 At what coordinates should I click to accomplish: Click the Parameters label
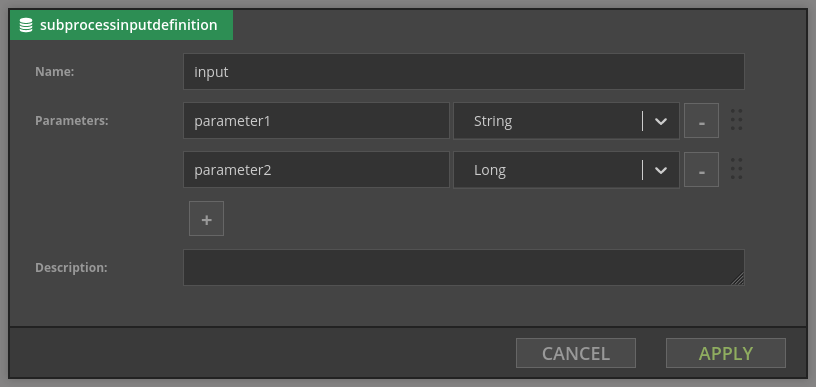coord(72,121)
